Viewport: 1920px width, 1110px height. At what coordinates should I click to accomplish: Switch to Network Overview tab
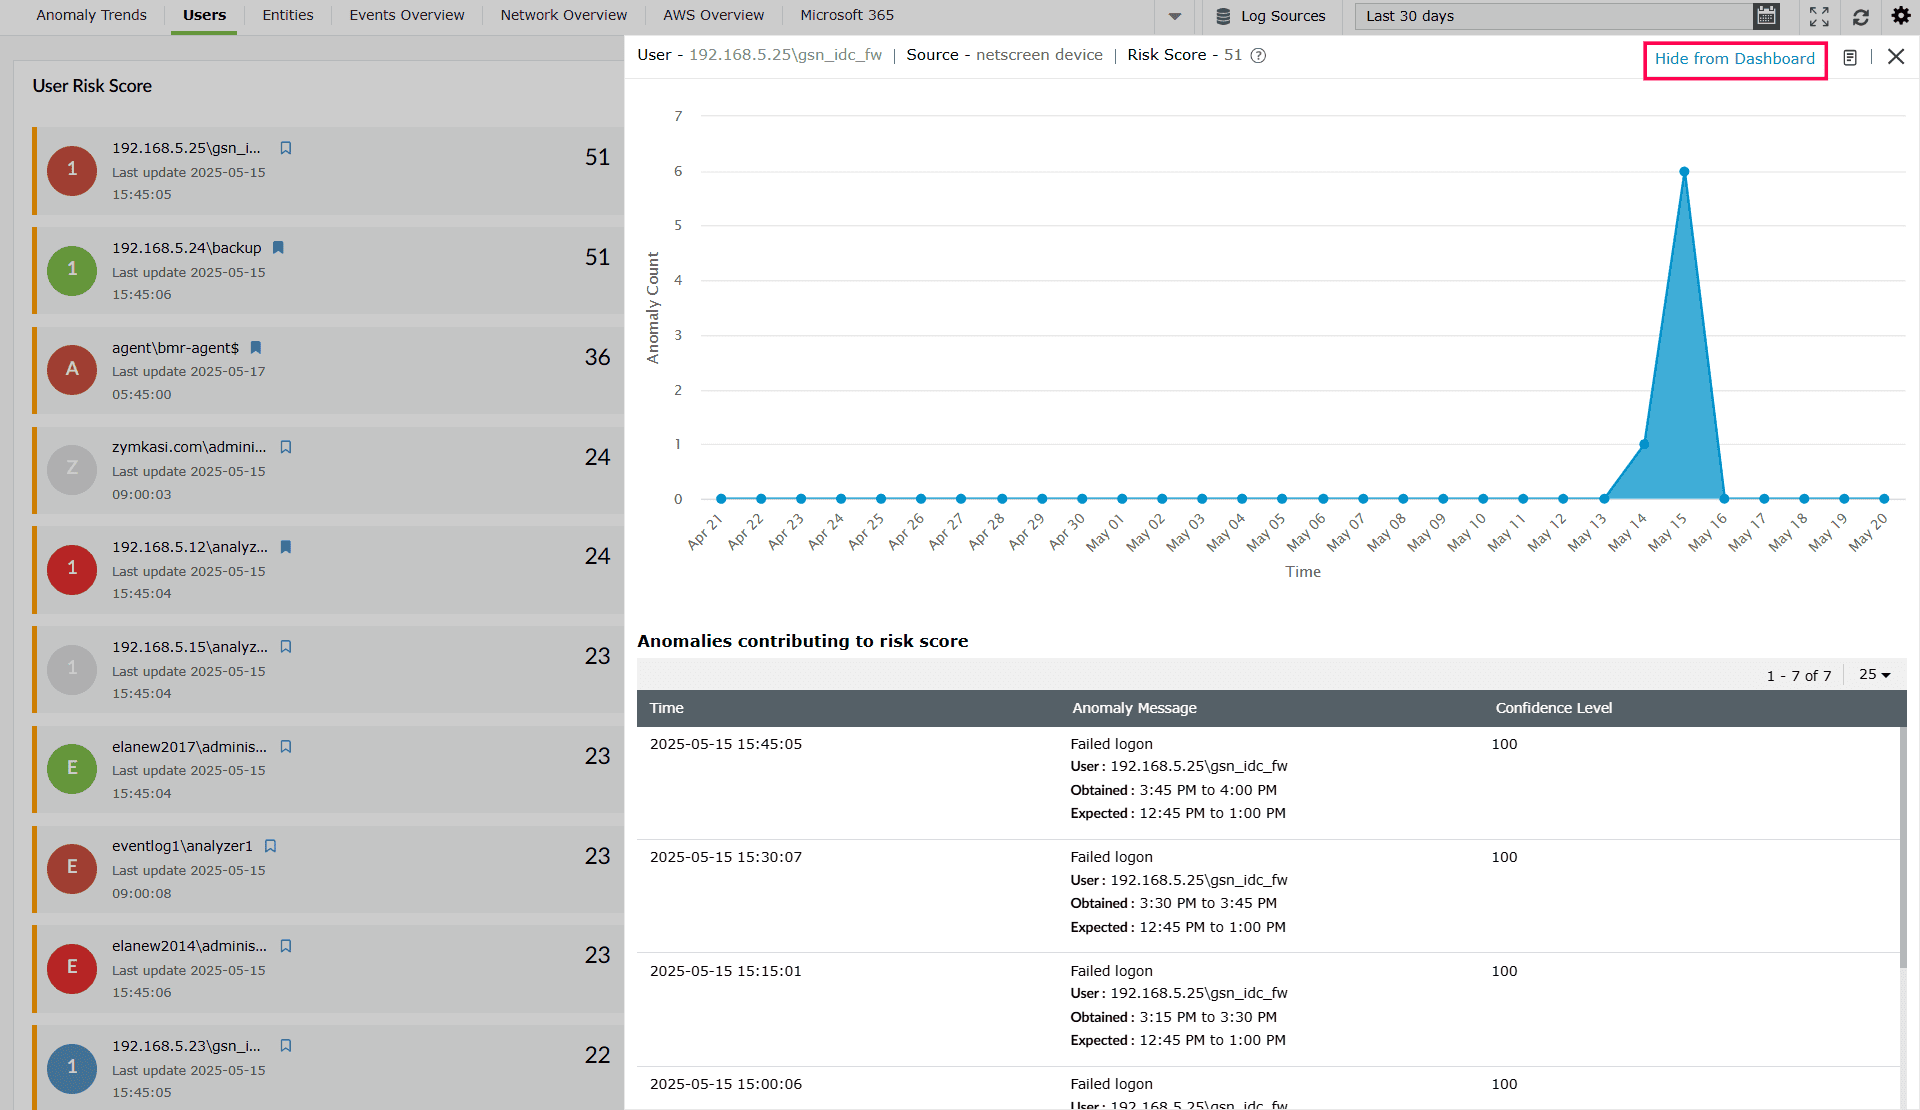point(564,15)
